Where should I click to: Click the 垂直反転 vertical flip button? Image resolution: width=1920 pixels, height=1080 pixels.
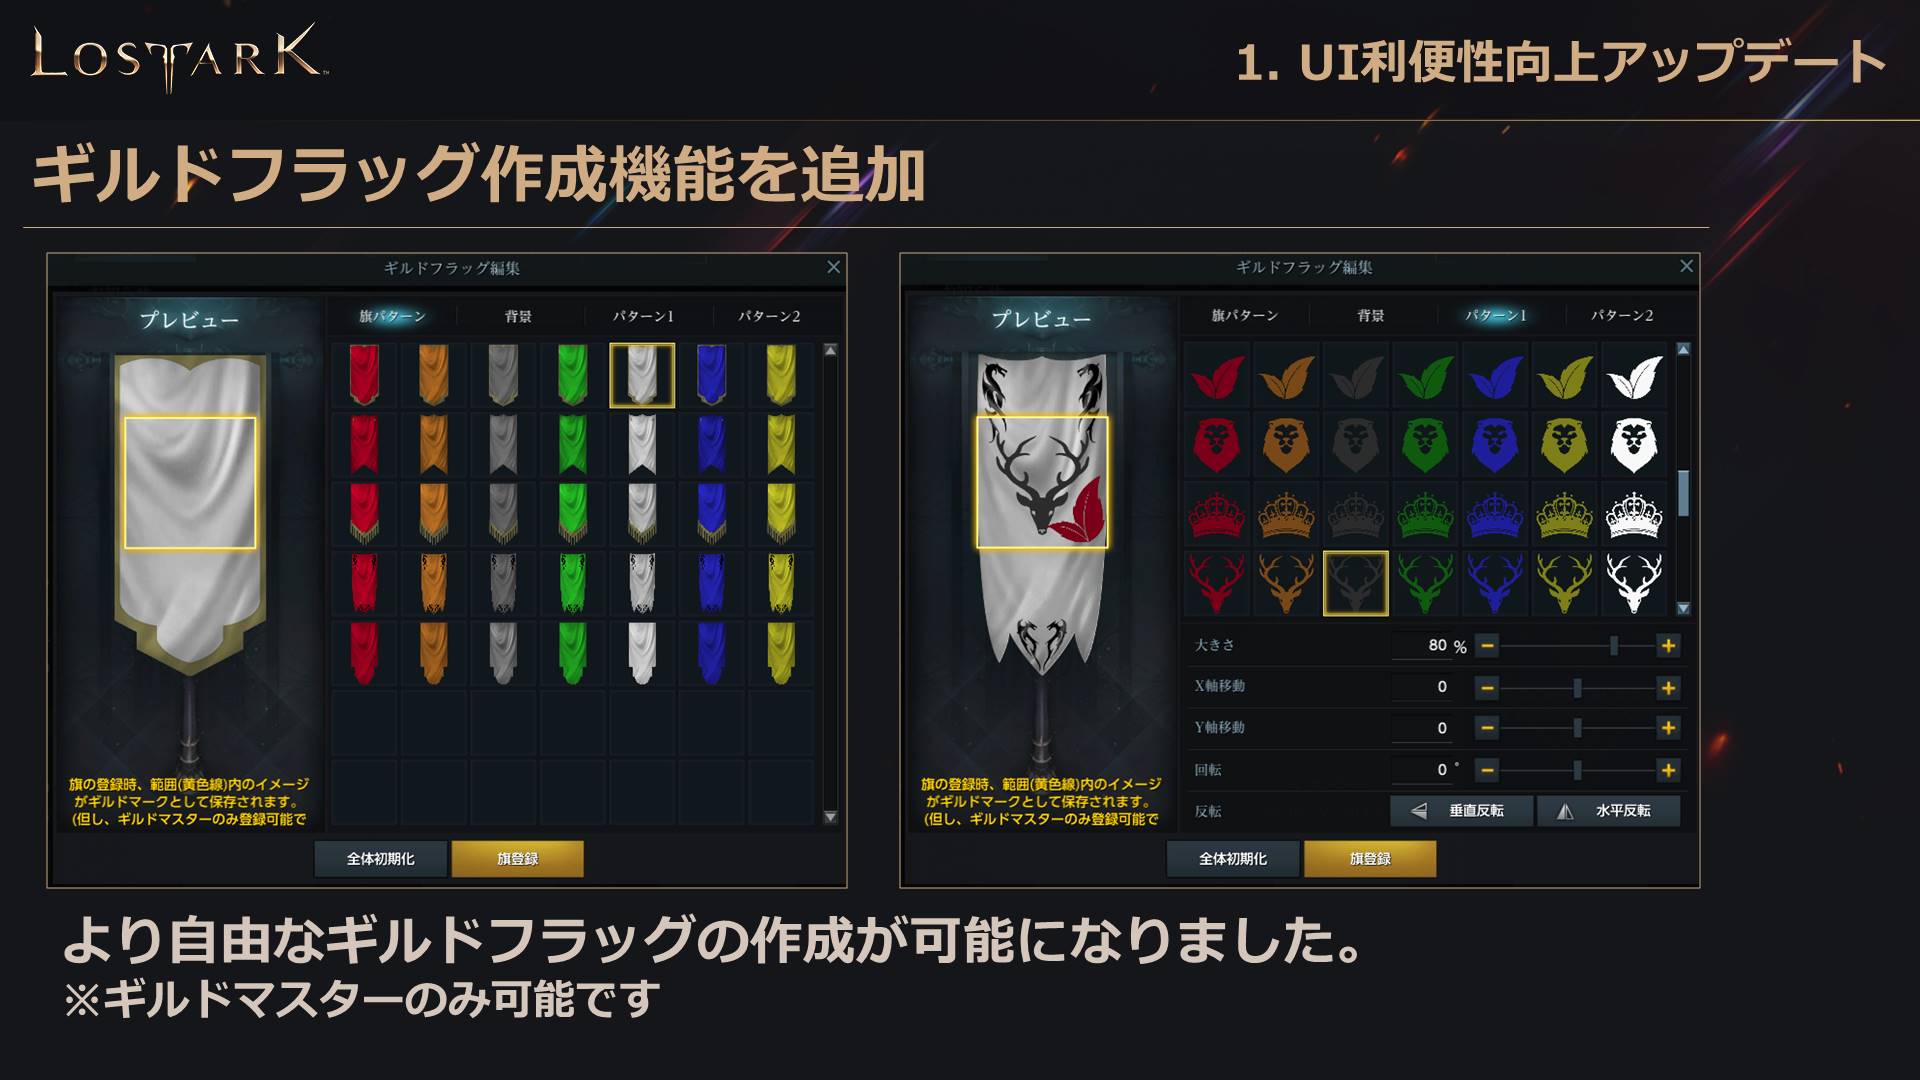click(1461, 811)
